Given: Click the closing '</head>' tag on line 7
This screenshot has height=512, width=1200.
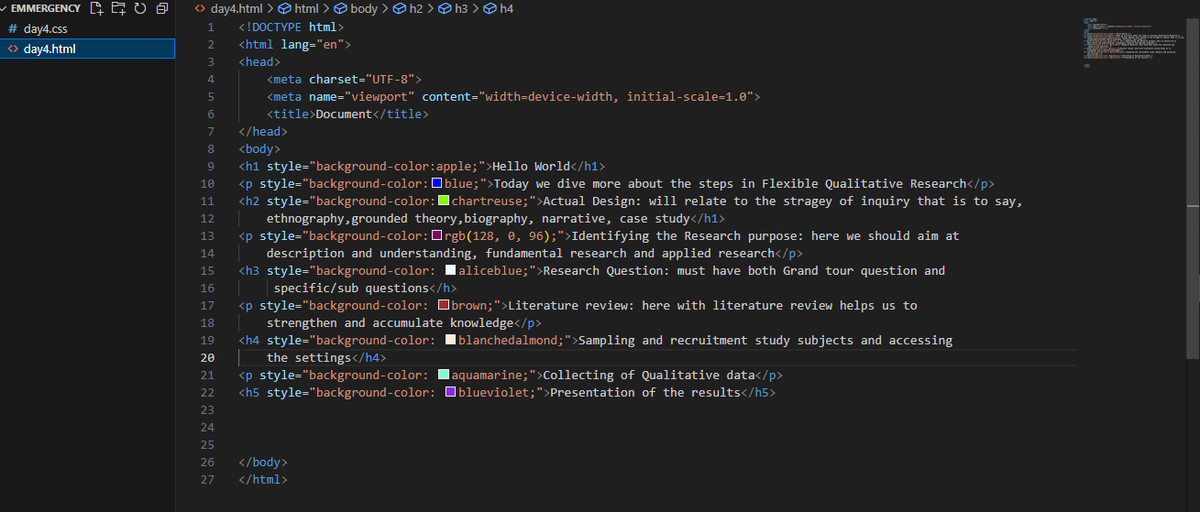Looking at the screenshot, I should (x=263, y=131).
